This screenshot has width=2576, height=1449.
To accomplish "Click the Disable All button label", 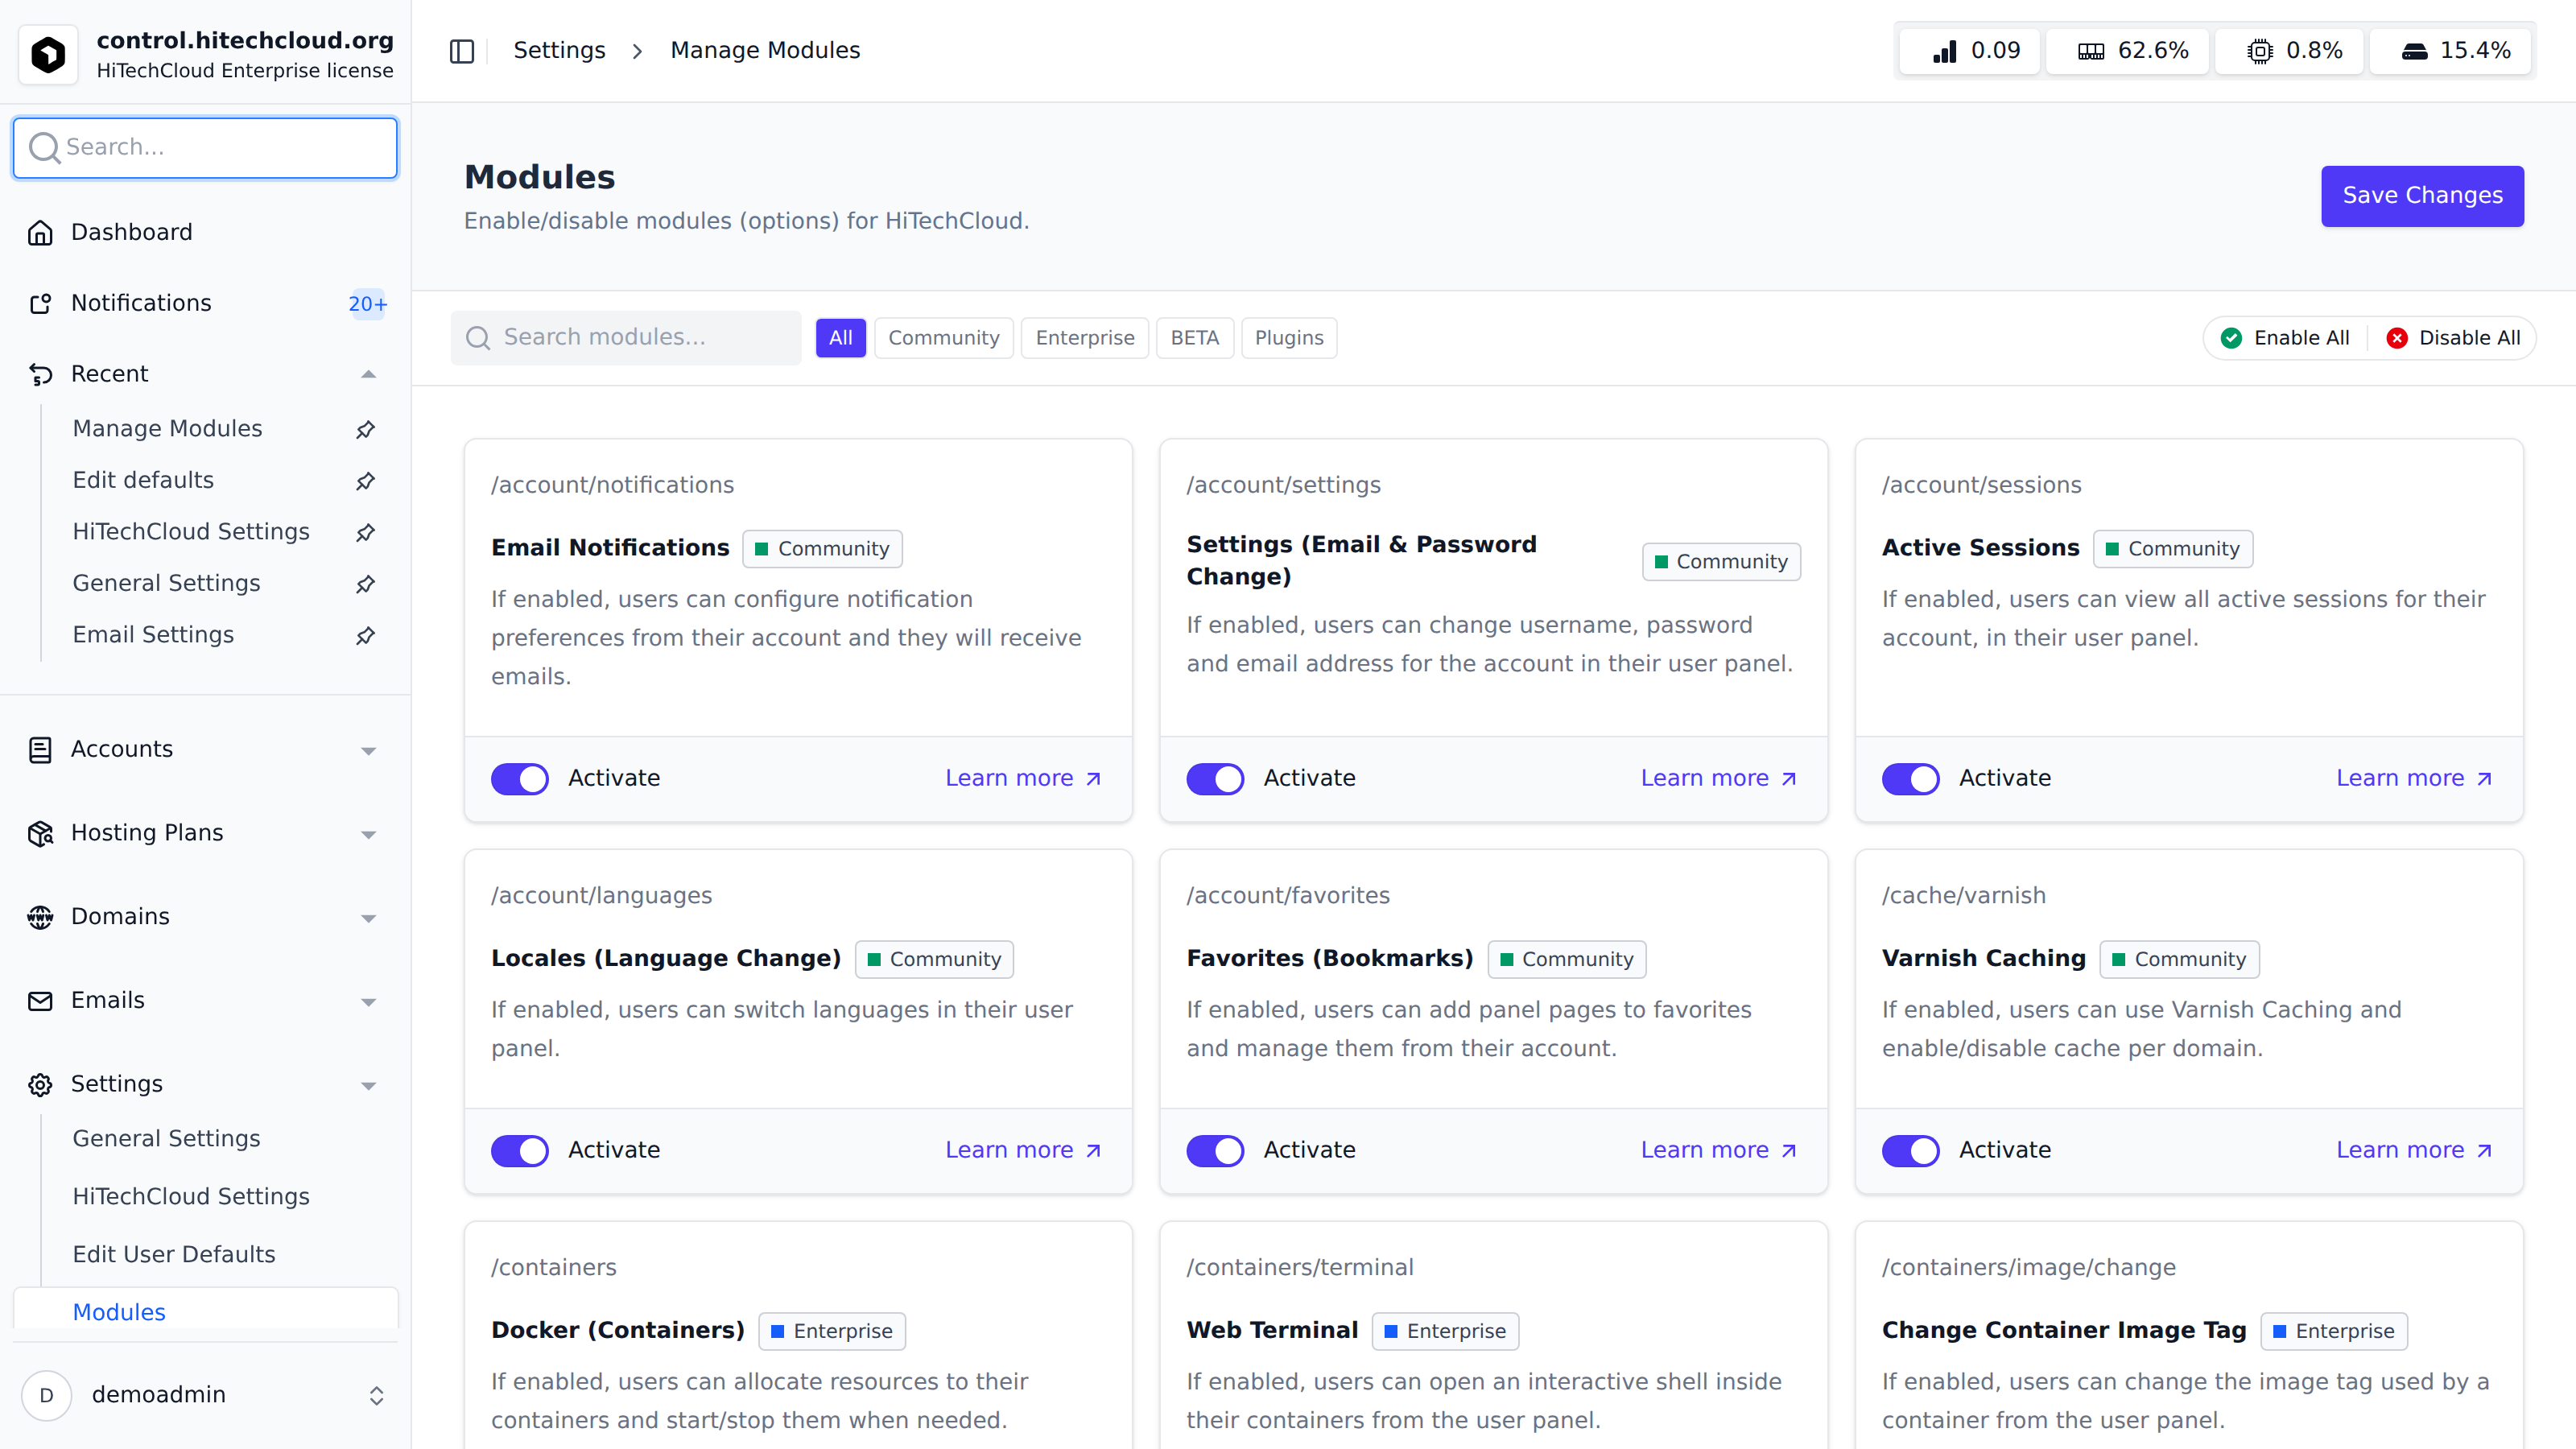I will coord(2469,338).
